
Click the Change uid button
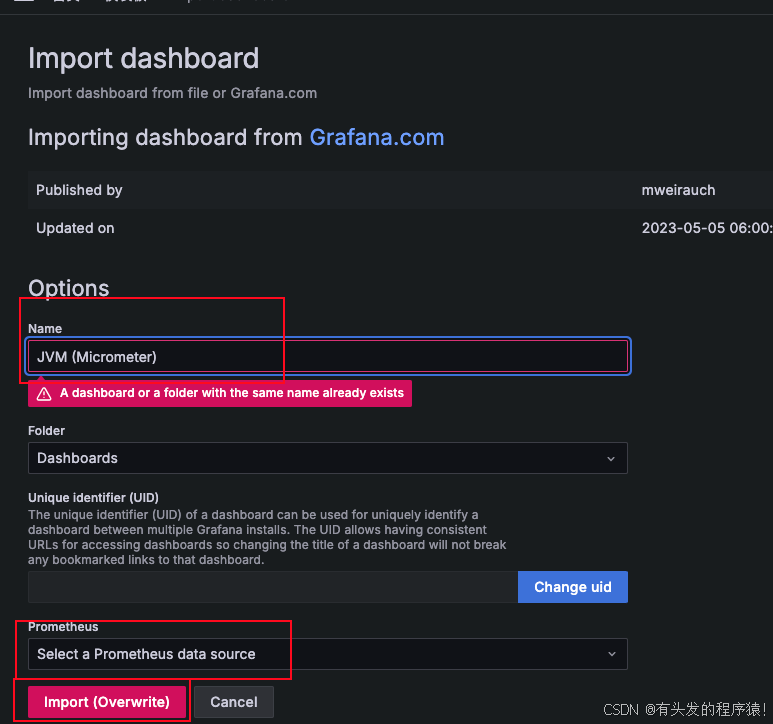[573, 586]
